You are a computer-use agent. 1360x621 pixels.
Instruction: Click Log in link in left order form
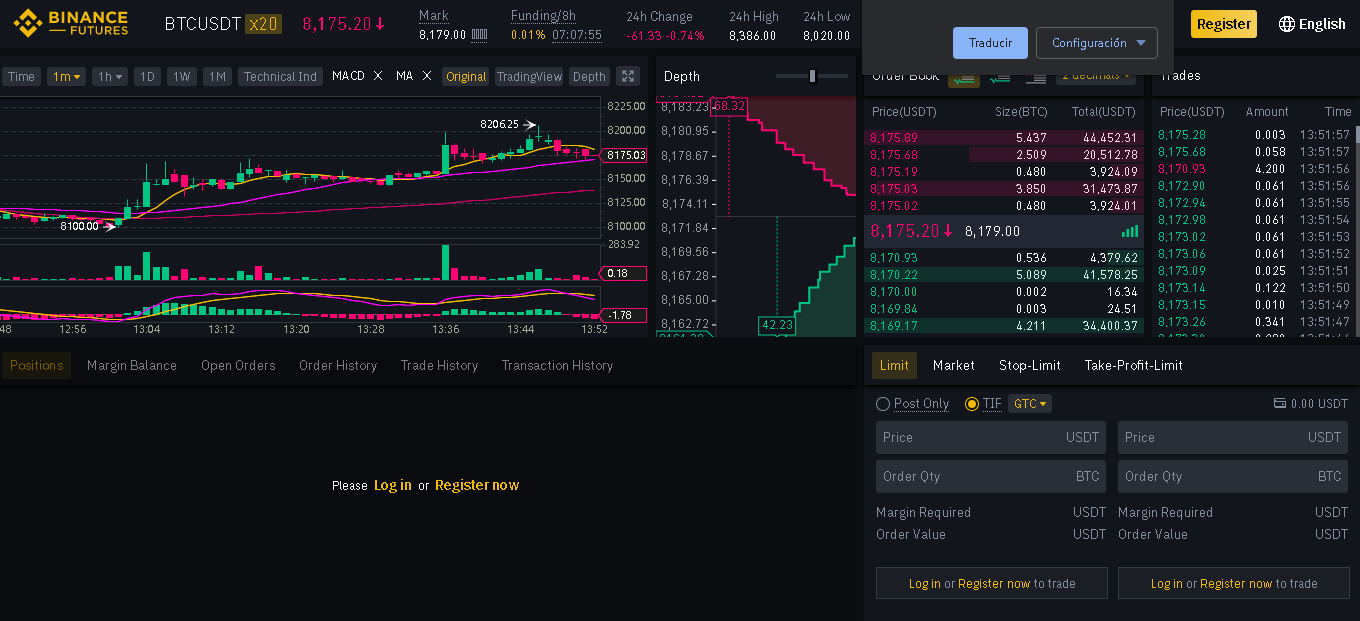(x=924, y=583)
